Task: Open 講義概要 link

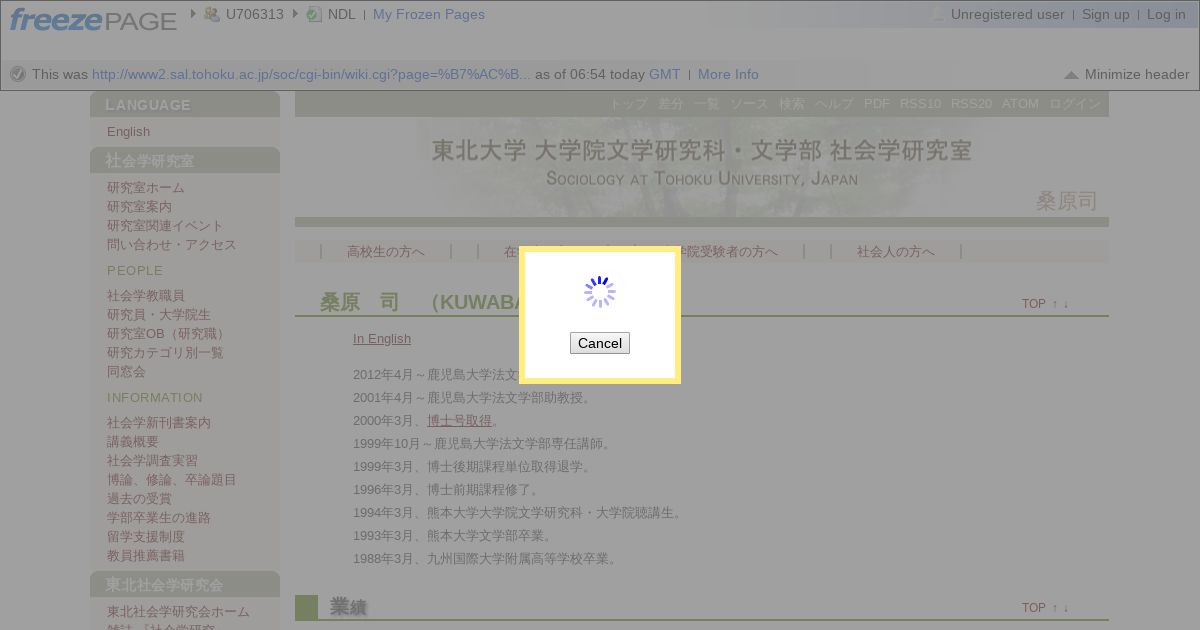Action: [x=133, y=441]
